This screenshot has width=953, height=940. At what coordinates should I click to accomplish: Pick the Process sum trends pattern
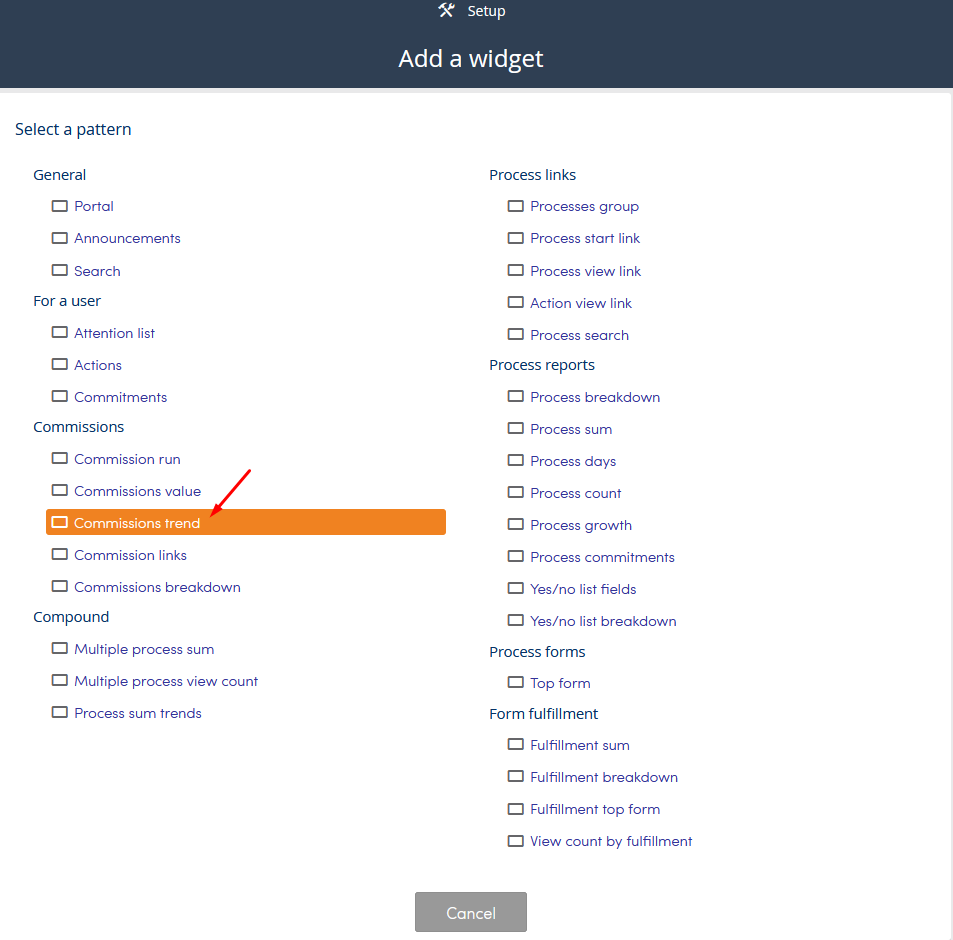click(x=138, y=713)
